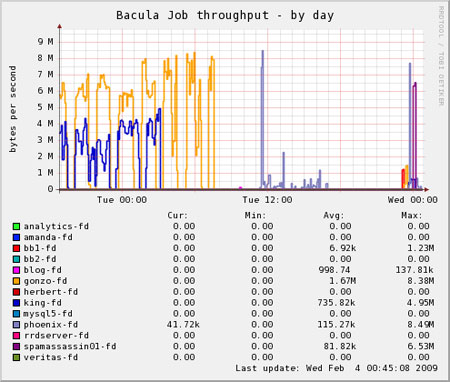Click the phoenix-fd average value '115.27k'
Image resolution: width=450 pixels, height=382 pixels.
click(x=337, y=325)
